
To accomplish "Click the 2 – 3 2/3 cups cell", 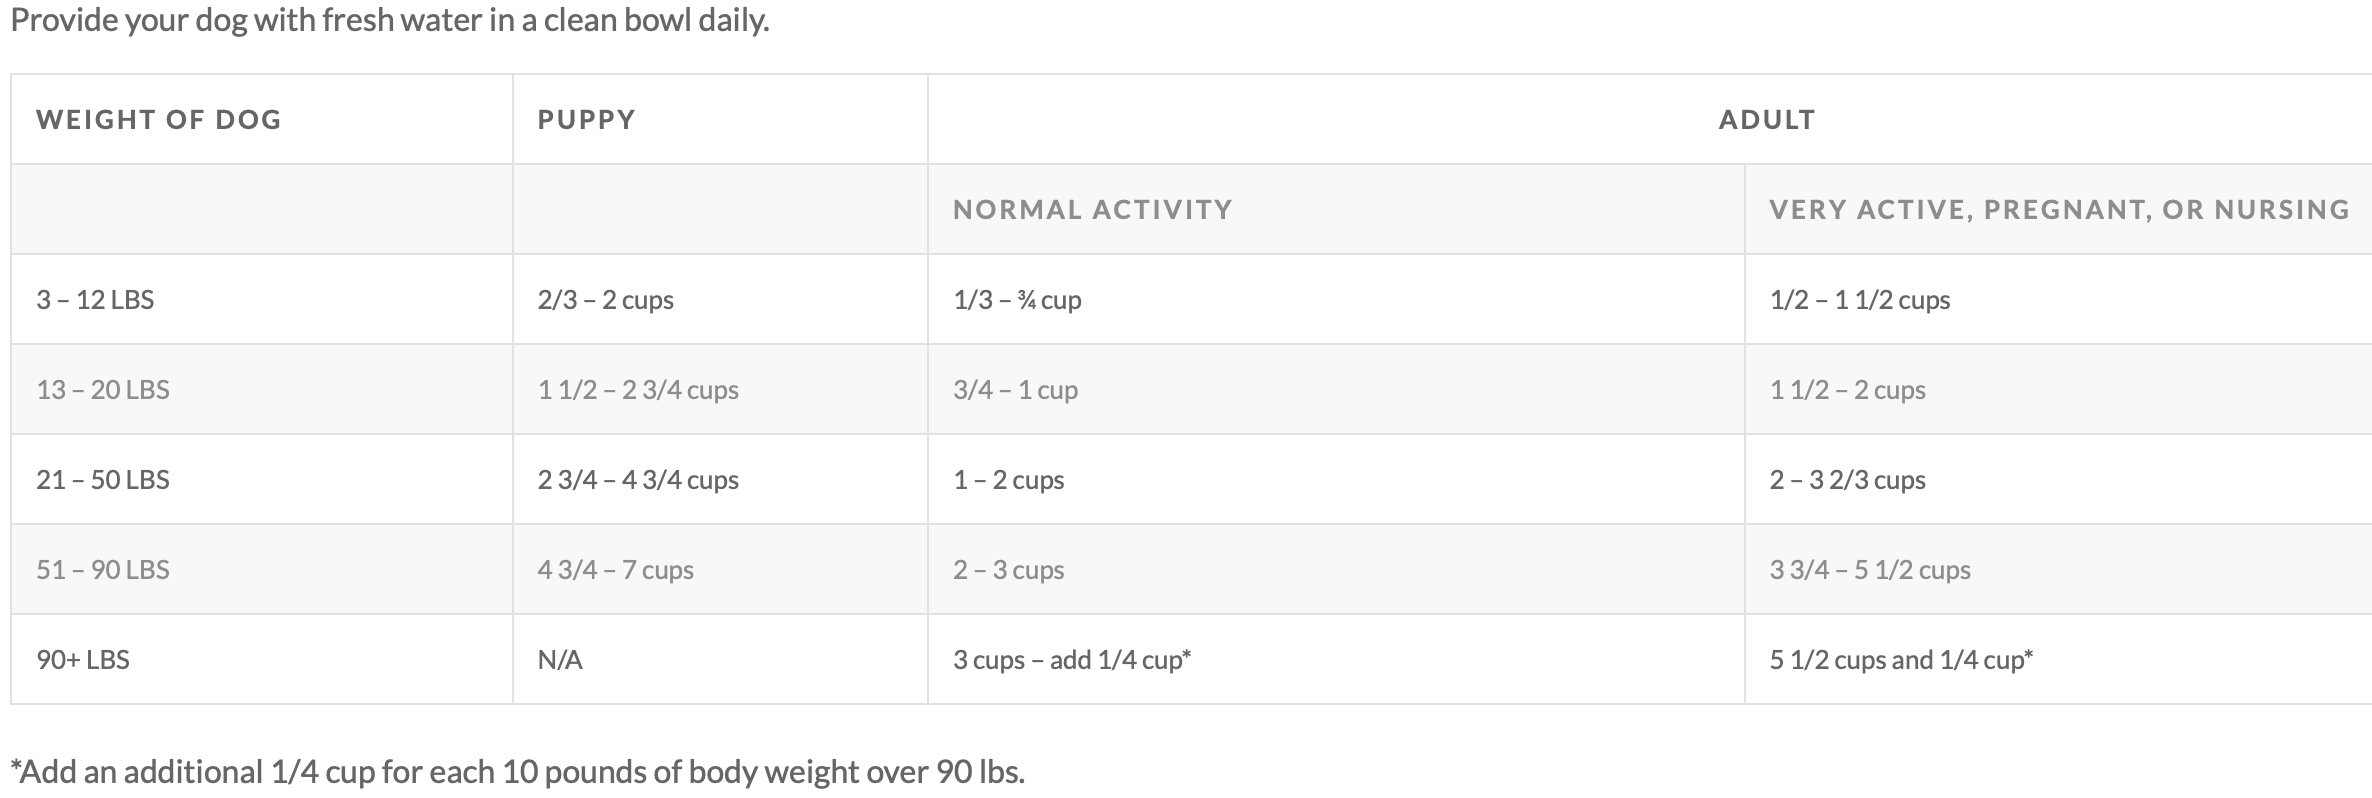I will [1847, 480].
